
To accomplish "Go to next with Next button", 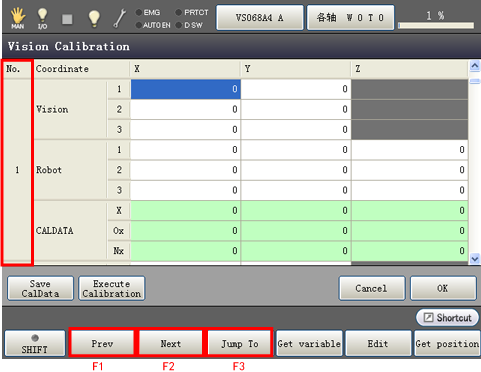I will pos(171,343).
